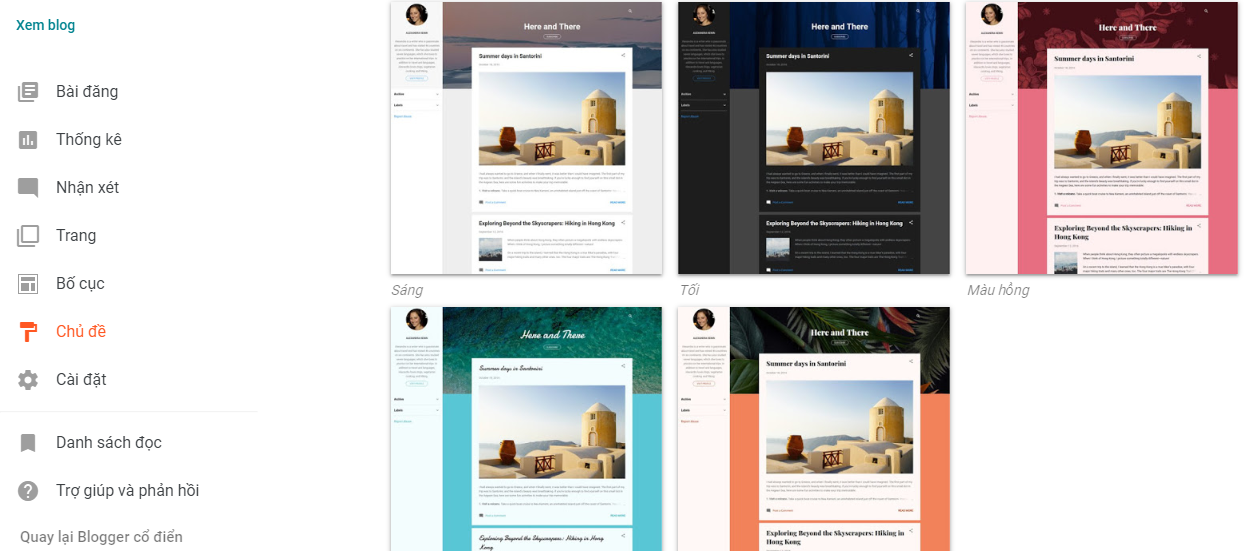Screen dimensions: 1245x551
Task: Open the Xem blog link
Action: pyautogui.click(x=45, y=25)
